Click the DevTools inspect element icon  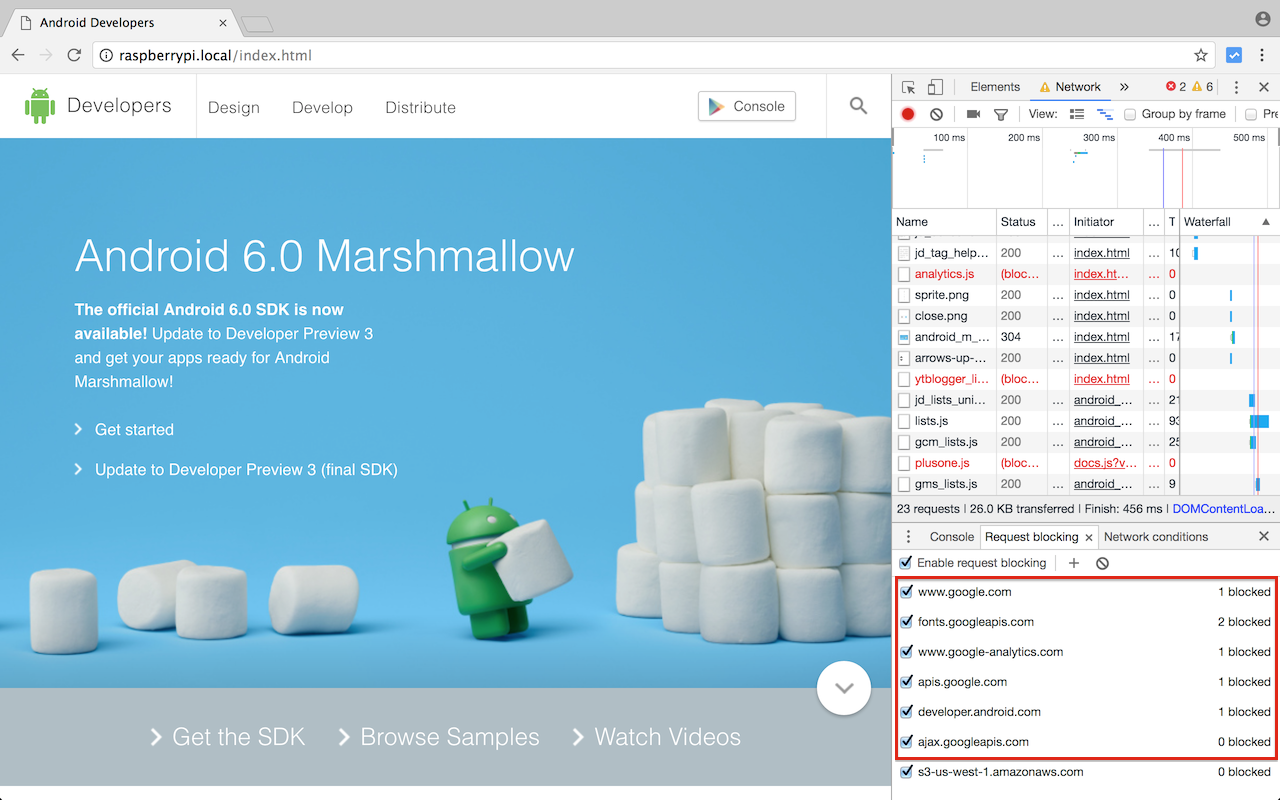coord(908,87)
